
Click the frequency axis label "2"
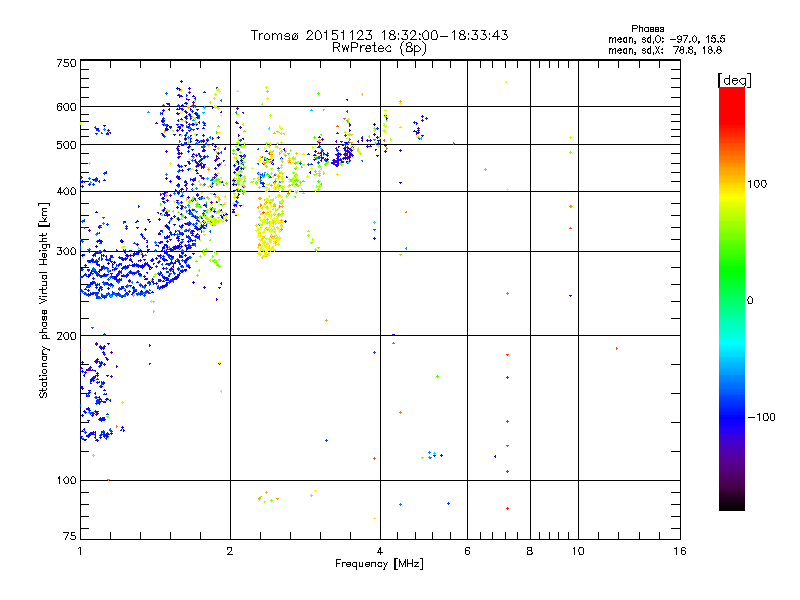[x=230, y=551]
